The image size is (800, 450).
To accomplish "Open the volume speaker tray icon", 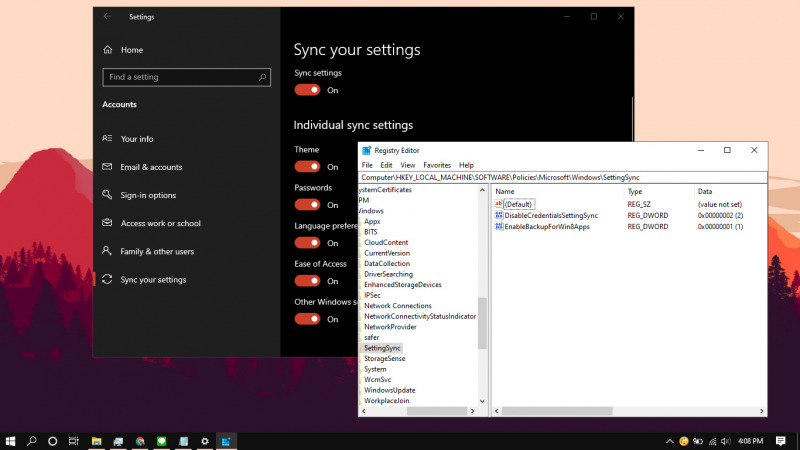I will 726,441.
